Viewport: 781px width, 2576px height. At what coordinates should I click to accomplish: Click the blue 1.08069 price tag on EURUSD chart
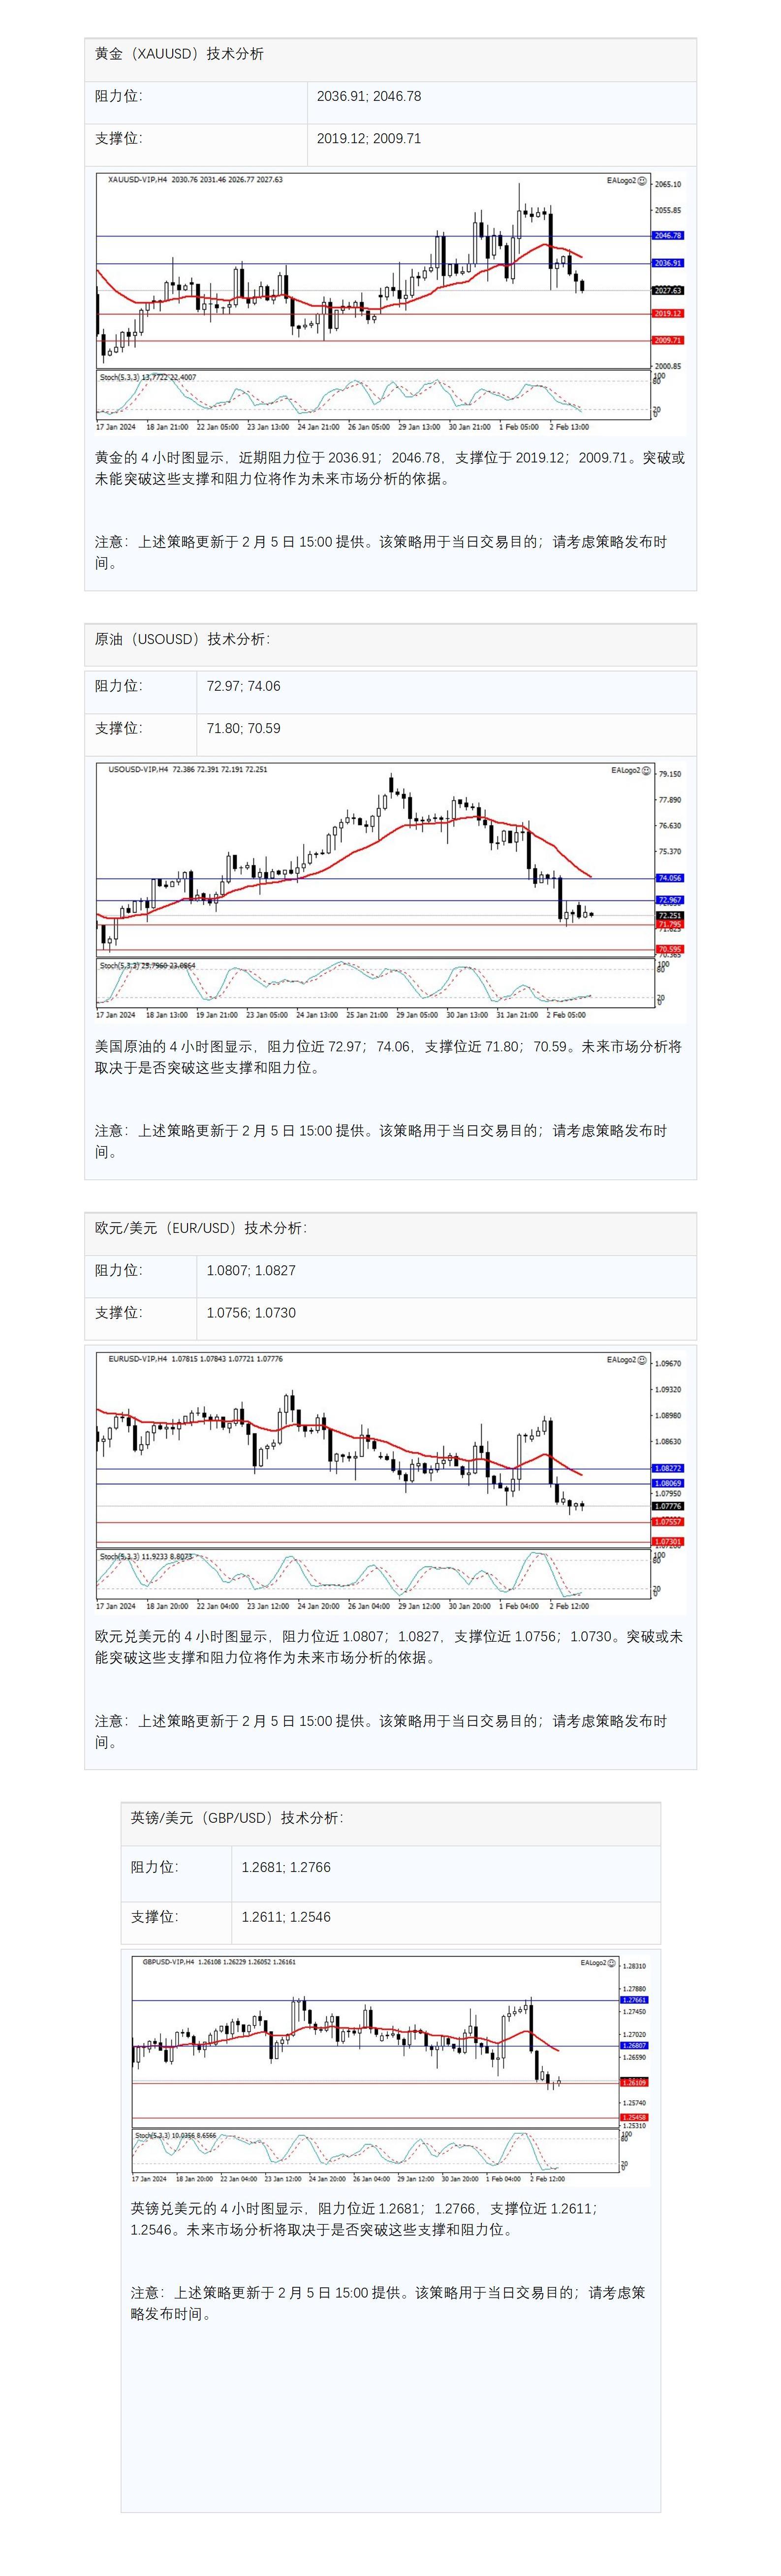[x=668, y=1484]
